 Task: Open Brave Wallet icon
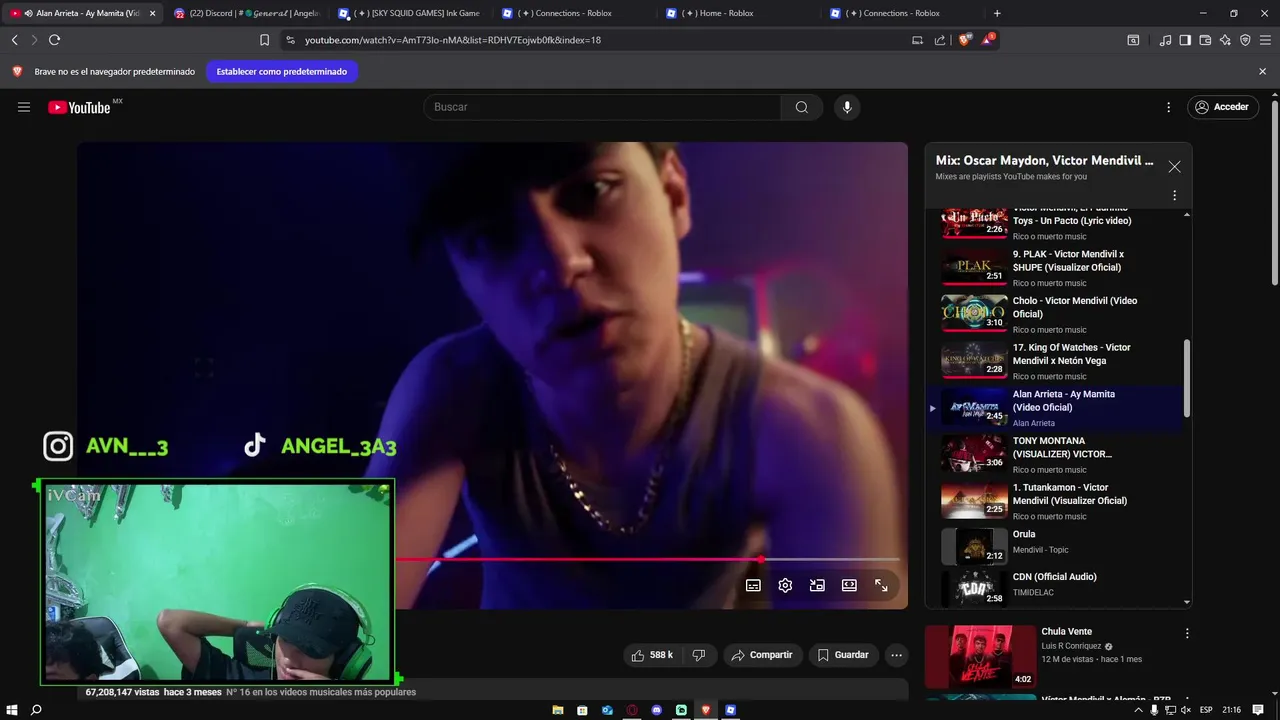[1205, 40]
